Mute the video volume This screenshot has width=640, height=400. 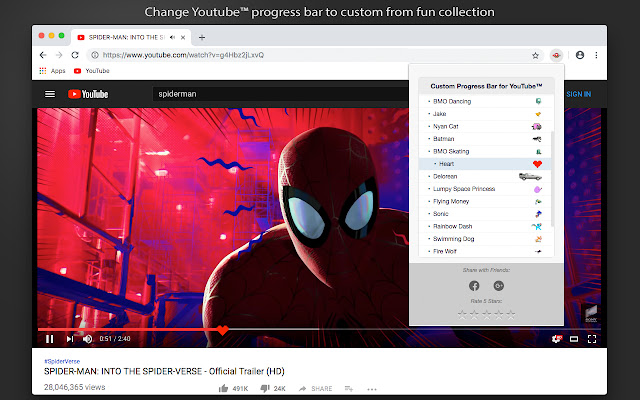tap(87, 339)
